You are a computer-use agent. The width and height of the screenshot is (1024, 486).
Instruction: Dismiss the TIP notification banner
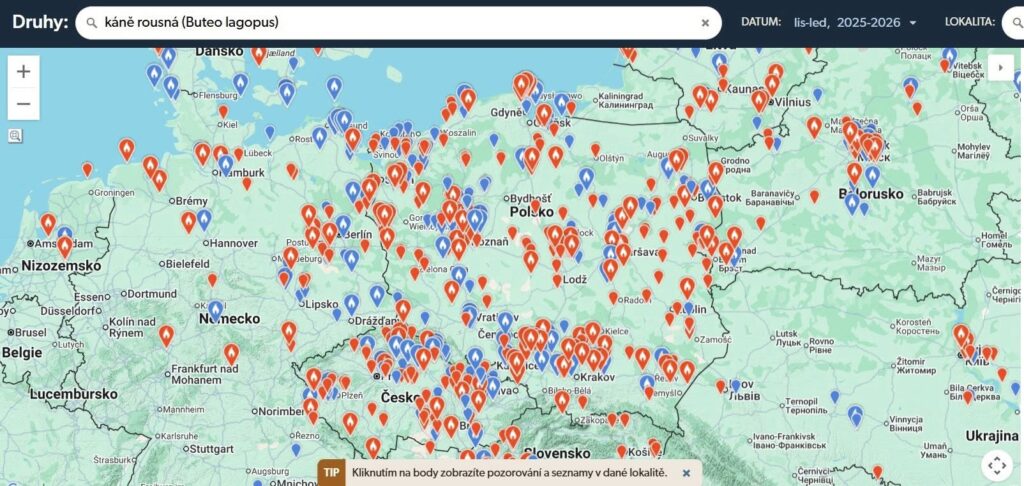(x=686, y=472)
